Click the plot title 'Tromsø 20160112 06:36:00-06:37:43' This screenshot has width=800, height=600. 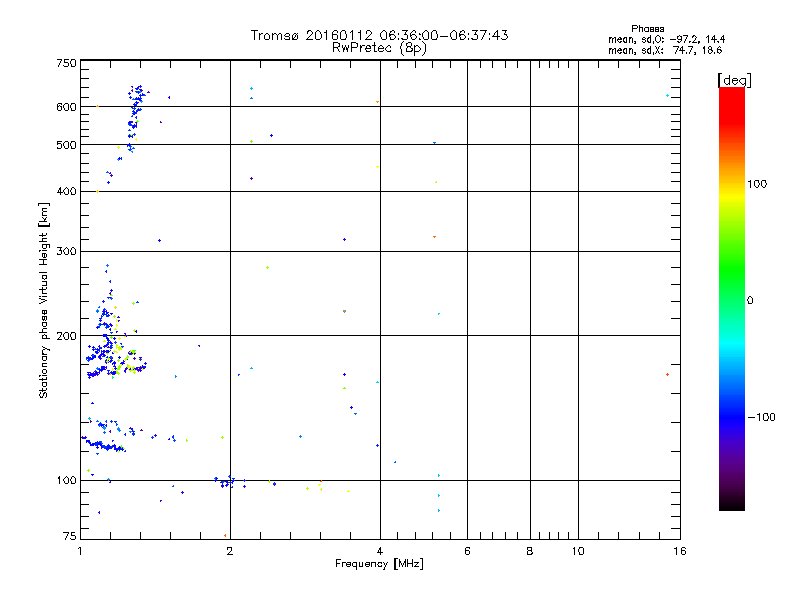point(379,35)
